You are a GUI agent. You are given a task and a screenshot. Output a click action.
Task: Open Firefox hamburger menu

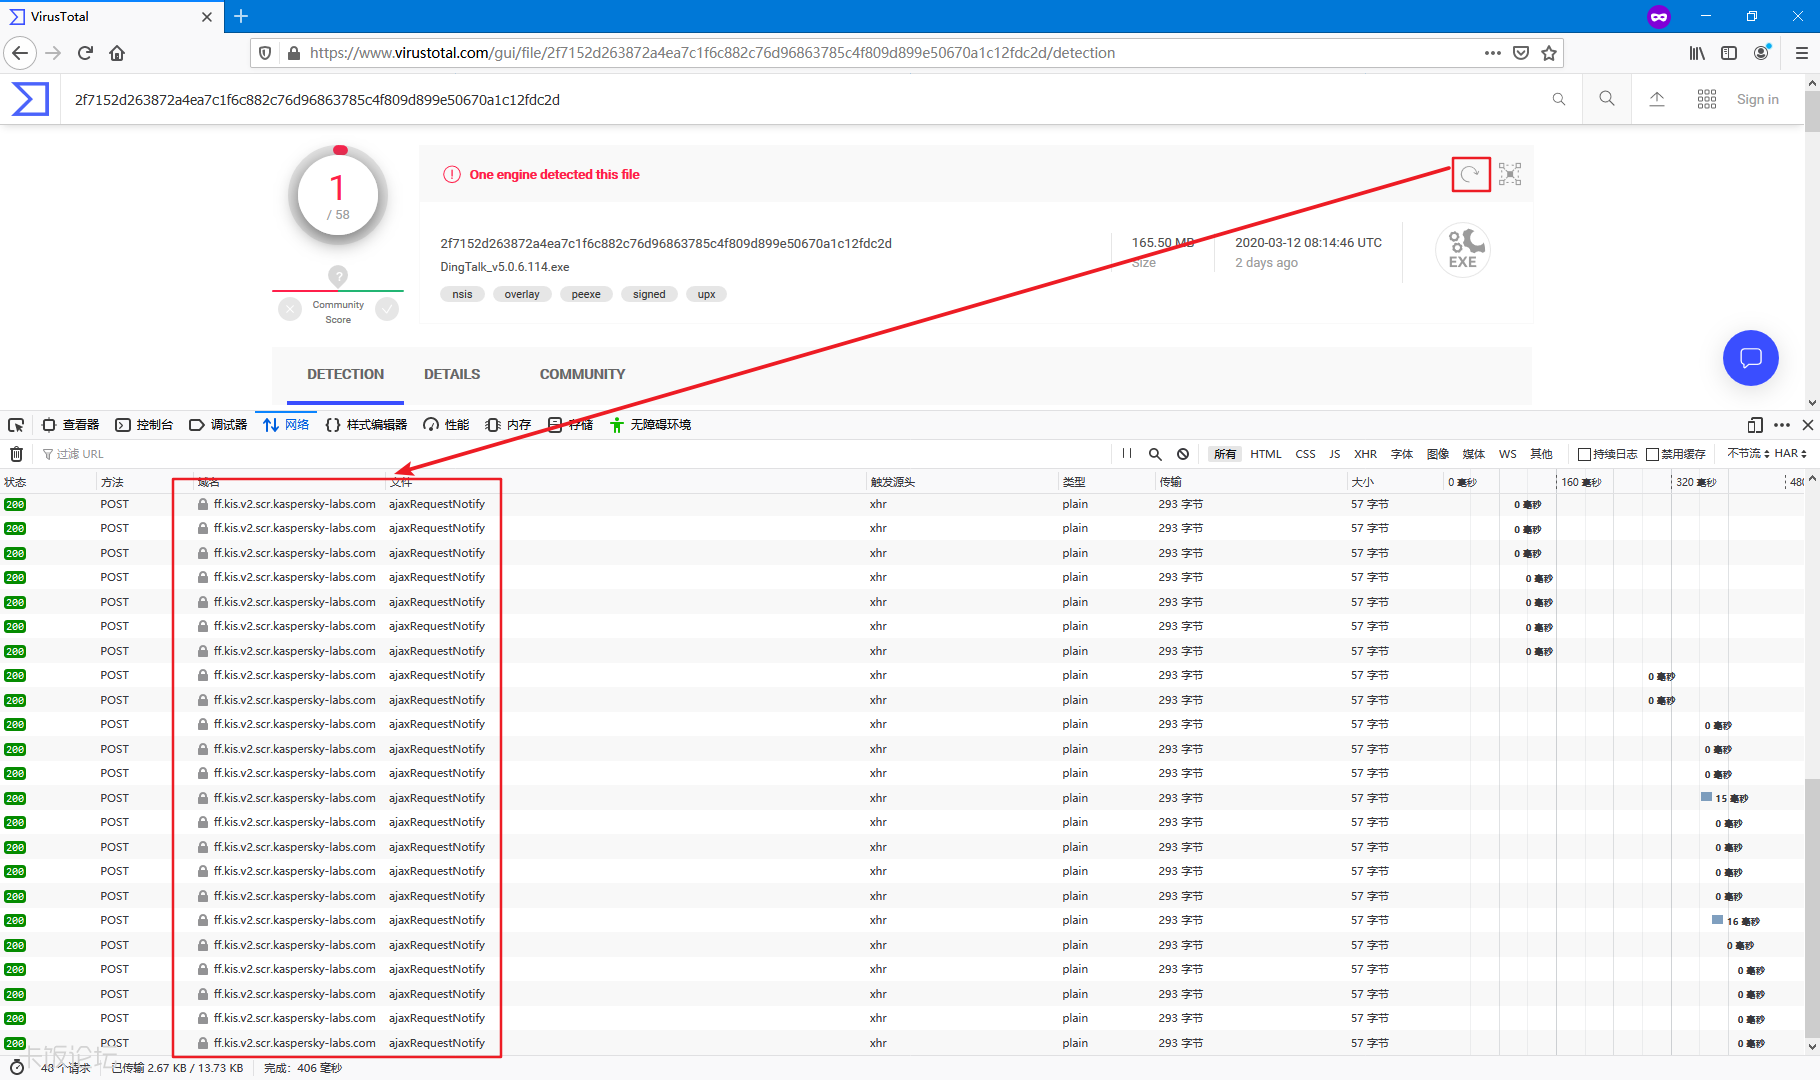1802,53
